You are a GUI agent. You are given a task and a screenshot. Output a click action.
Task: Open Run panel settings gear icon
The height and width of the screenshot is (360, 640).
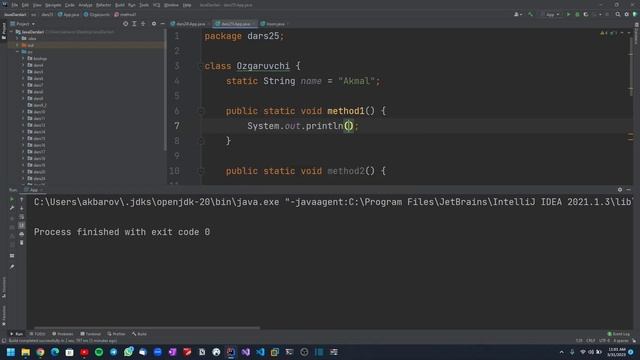pyautogui.click(x=620, y=189)
